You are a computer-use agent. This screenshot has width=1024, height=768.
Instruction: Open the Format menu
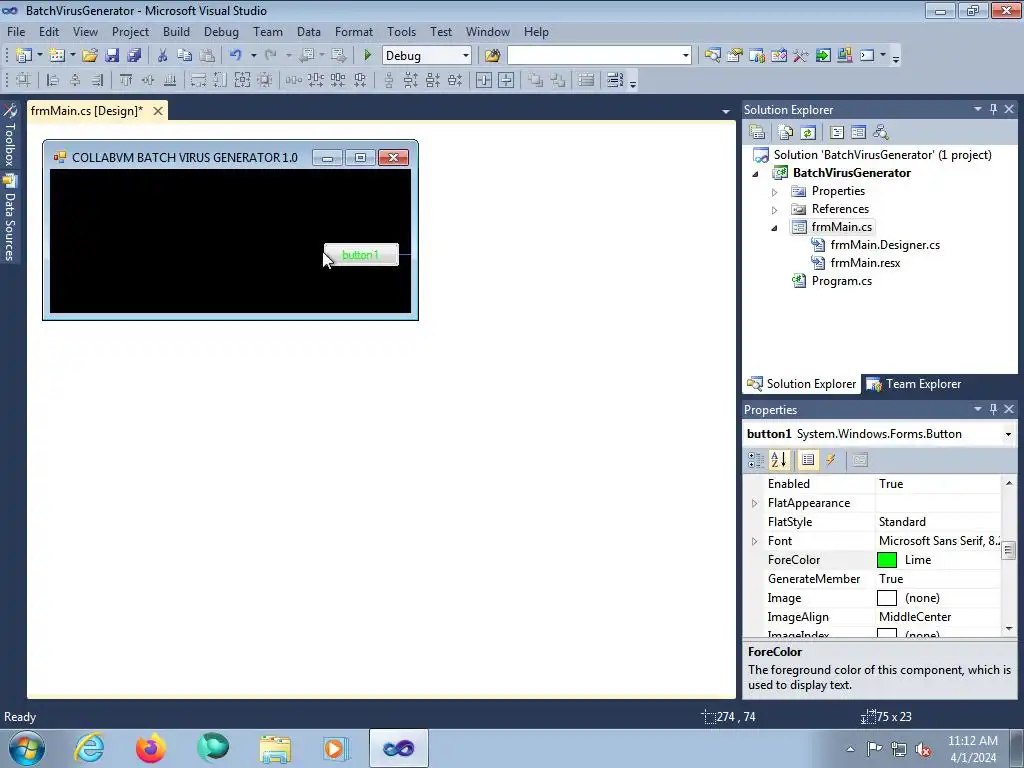pos(353,31)
